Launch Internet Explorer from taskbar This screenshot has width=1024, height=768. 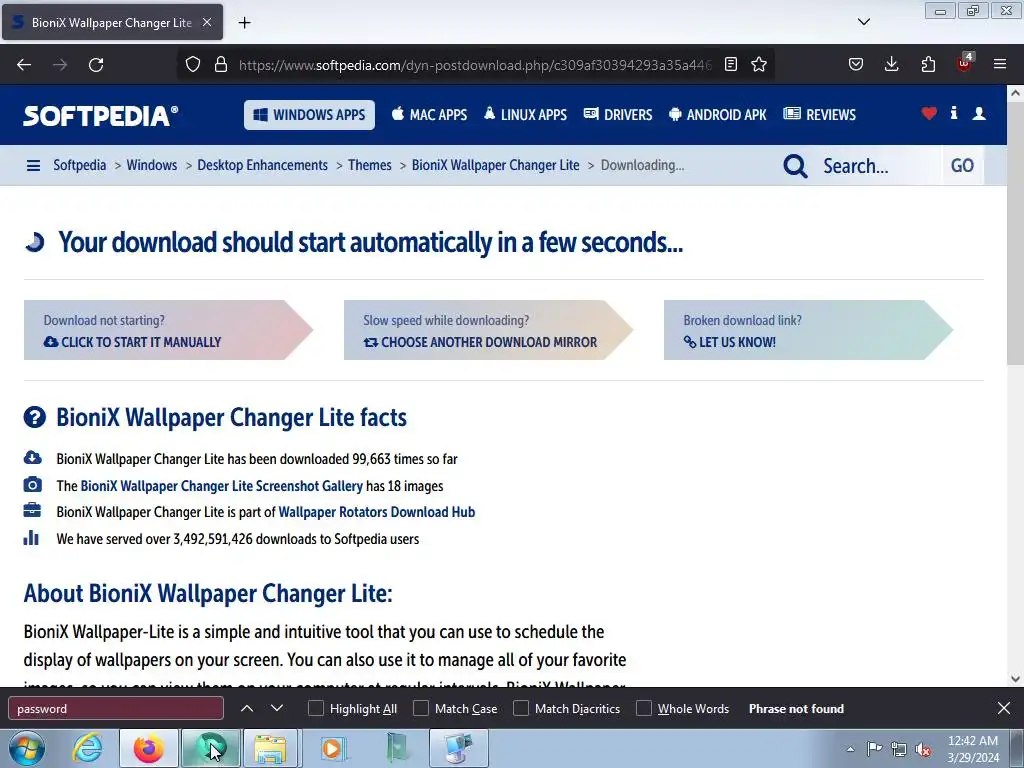click(x=88, y=748)
